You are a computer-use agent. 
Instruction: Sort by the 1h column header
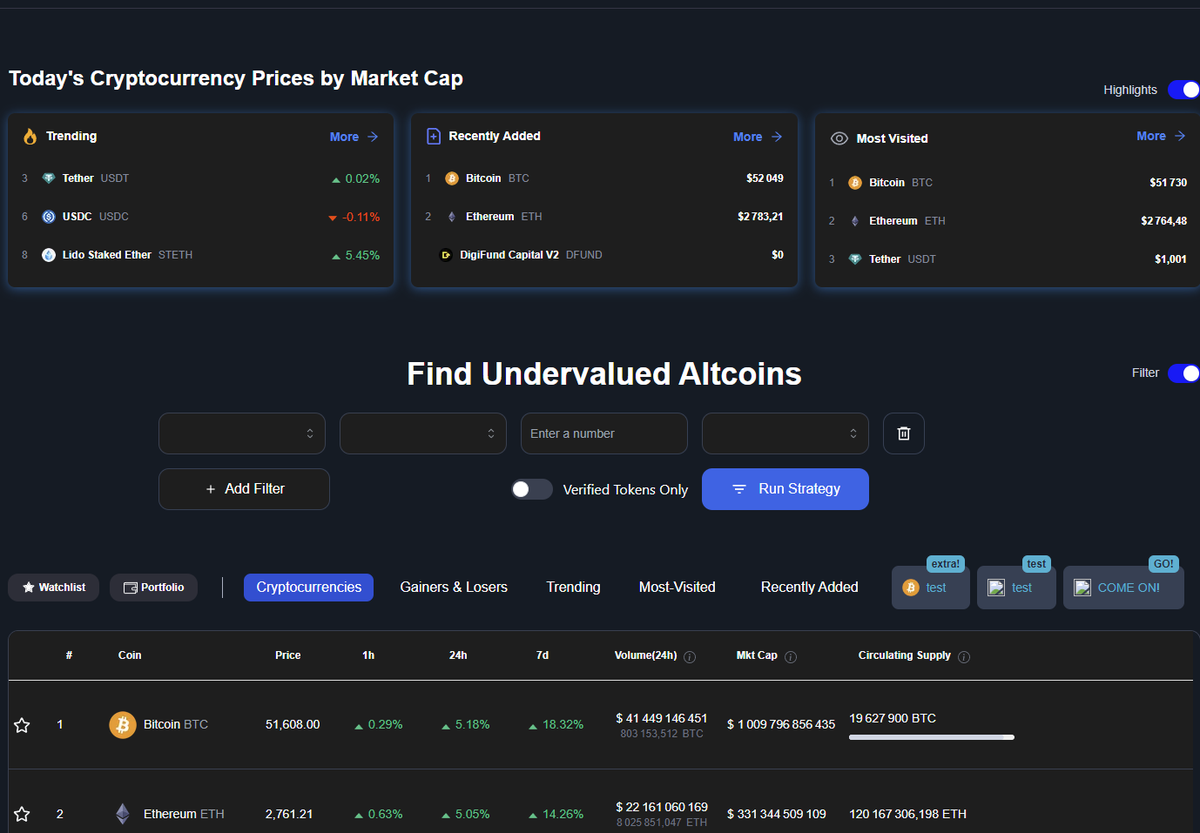click(x=368, y=655)
